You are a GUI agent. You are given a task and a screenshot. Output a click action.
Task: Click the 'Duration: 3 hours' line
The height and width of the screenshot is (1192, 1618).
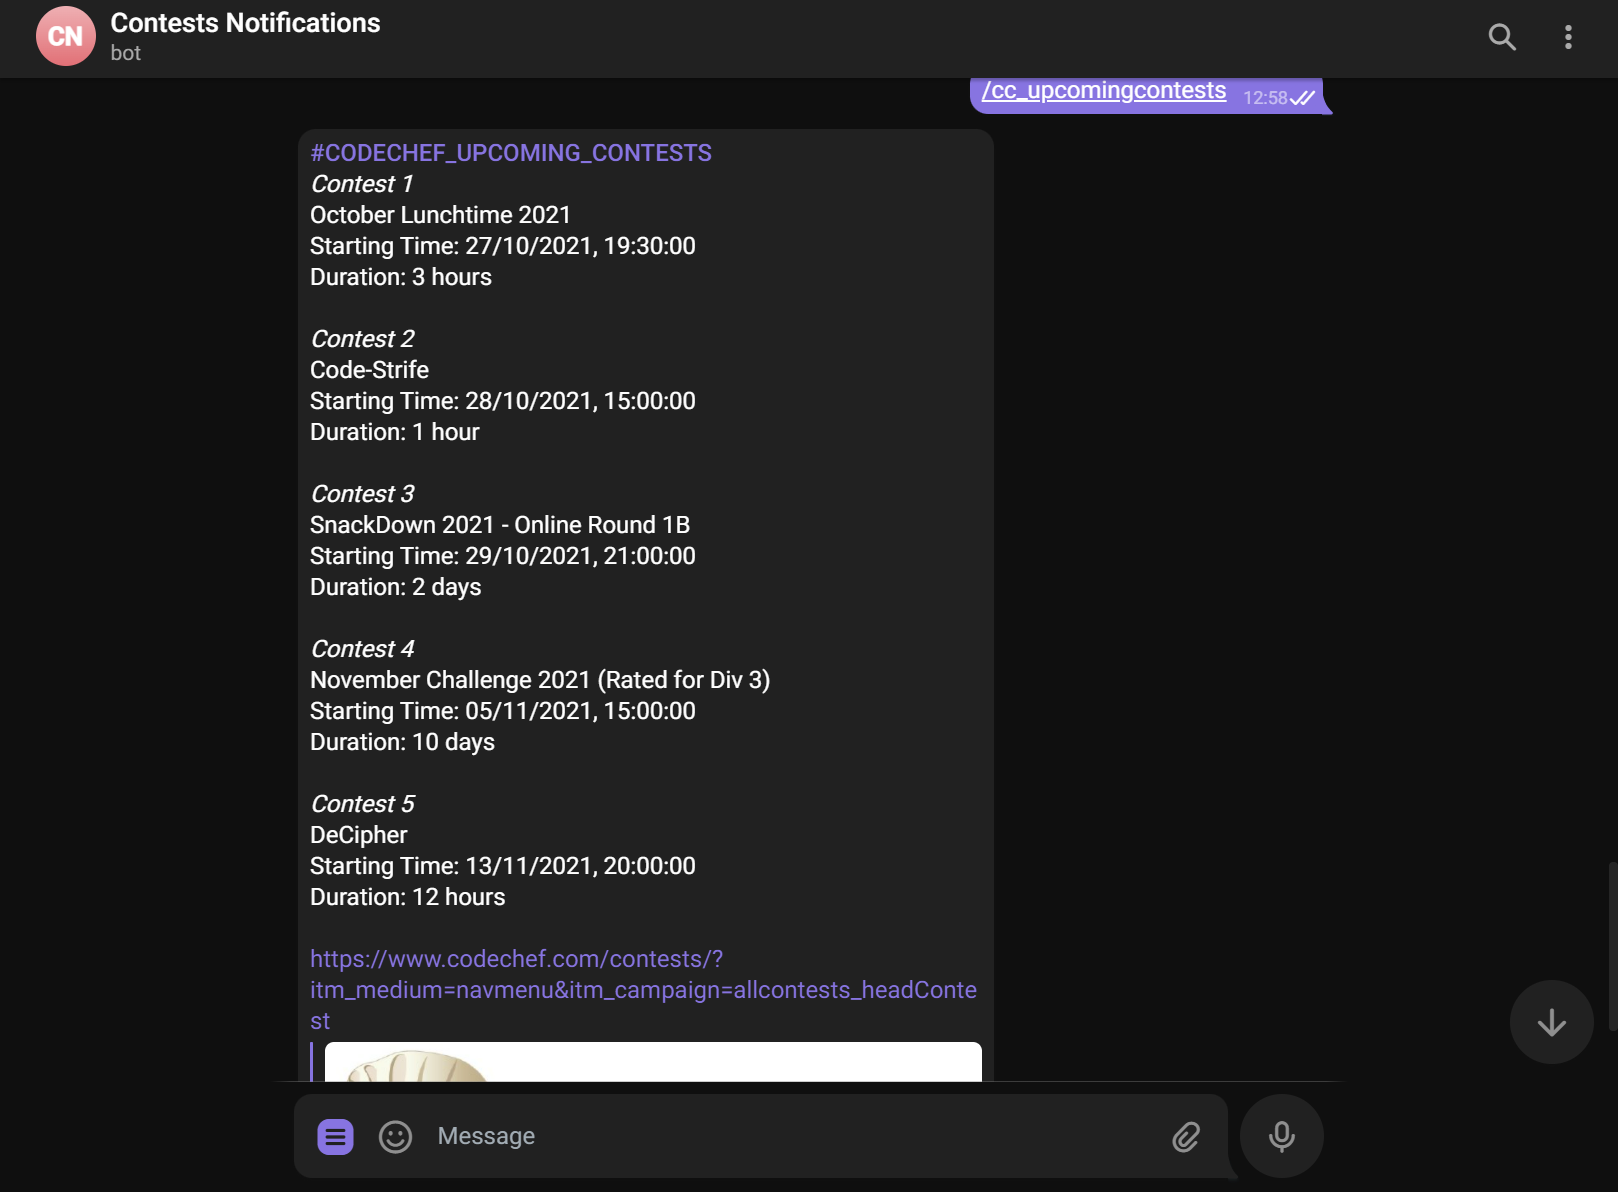pos(401,277)
